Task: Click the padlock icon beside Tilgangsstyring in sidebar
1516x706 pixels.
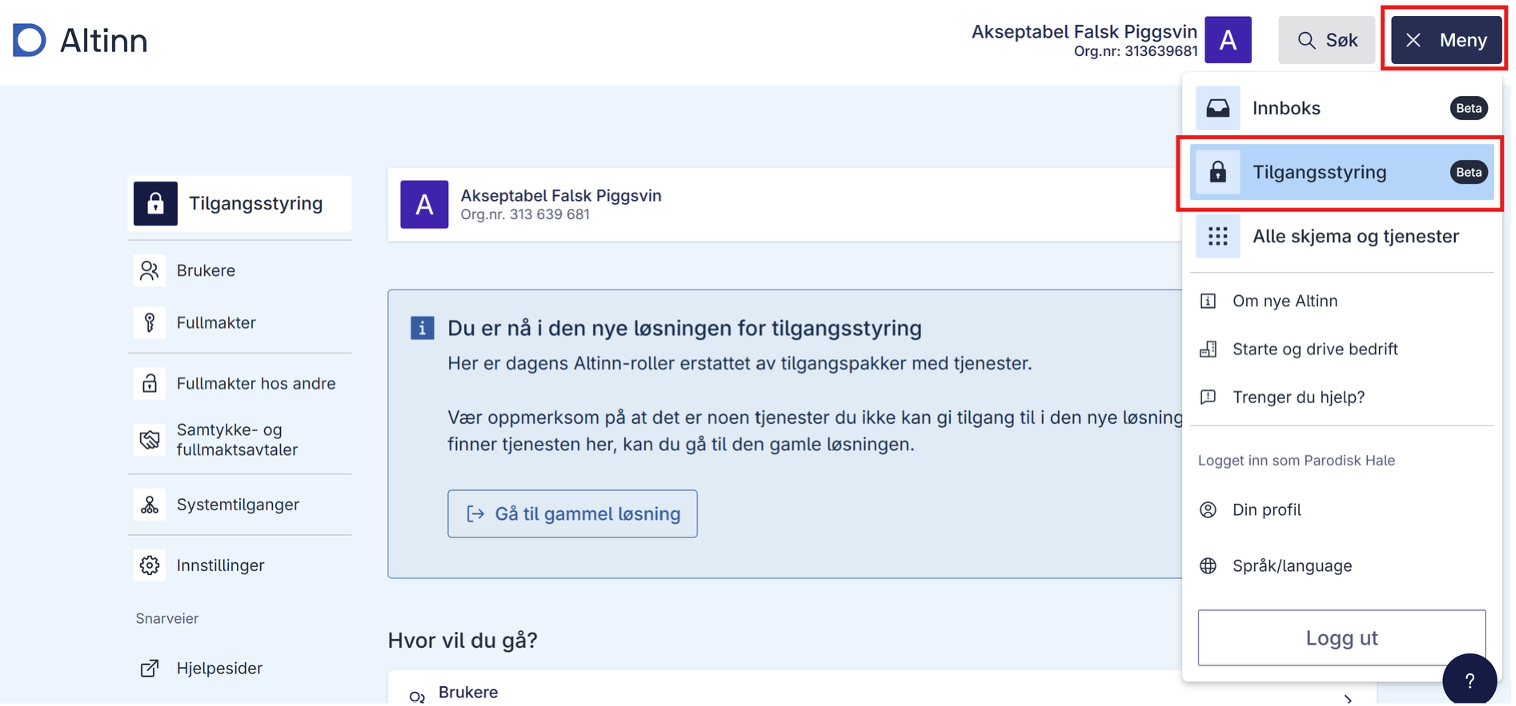Action: pos(155,203)
